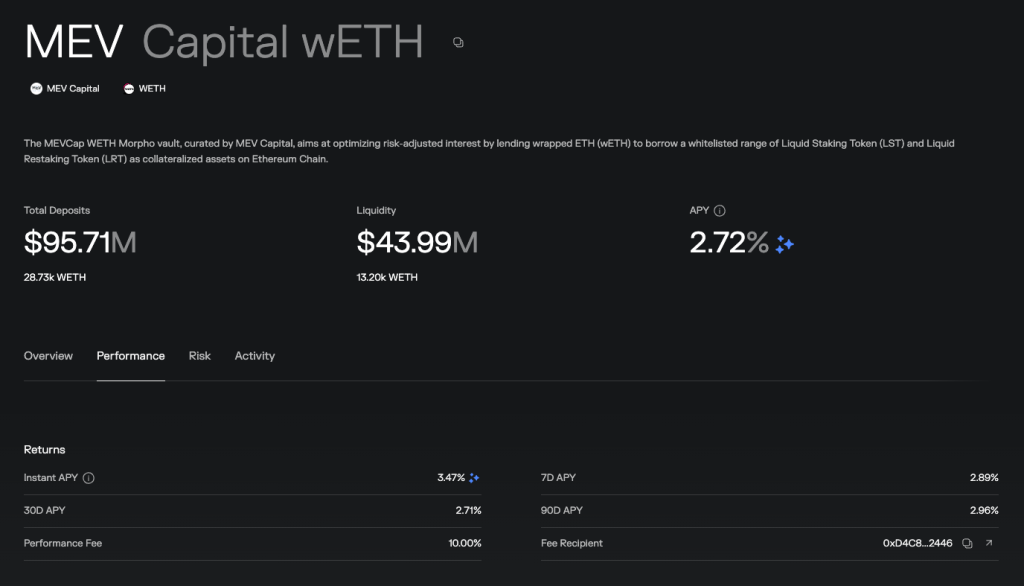Click the 0xD4C8...2446 recipient address
The image size is (1024, 586).
pos(917,543)
